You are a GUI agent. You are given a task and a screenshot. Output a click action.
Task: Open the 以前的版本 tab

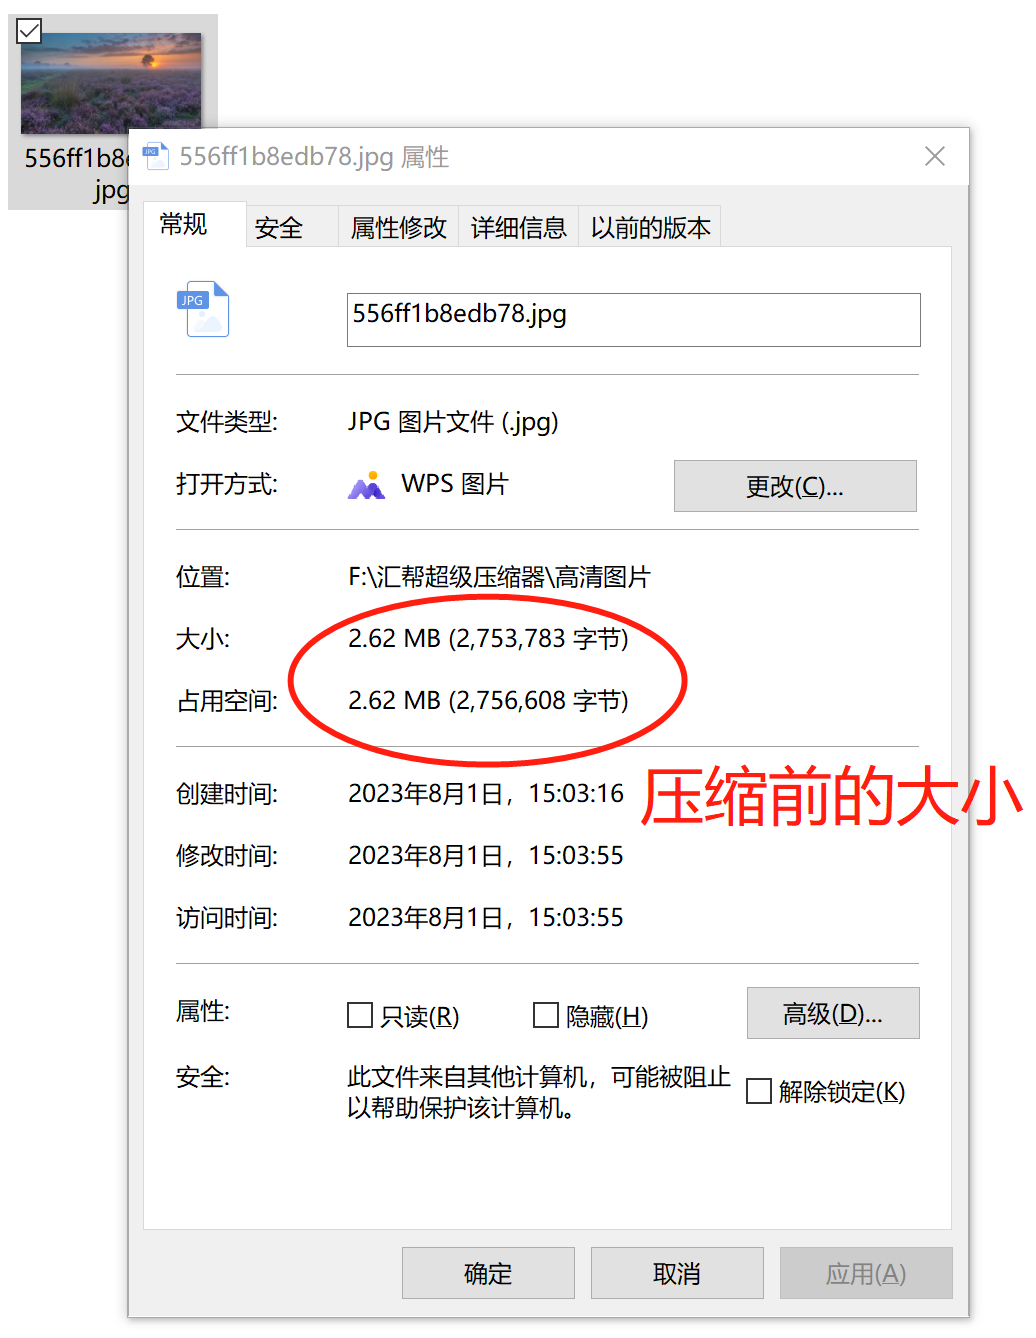click(x=650, y=227)
